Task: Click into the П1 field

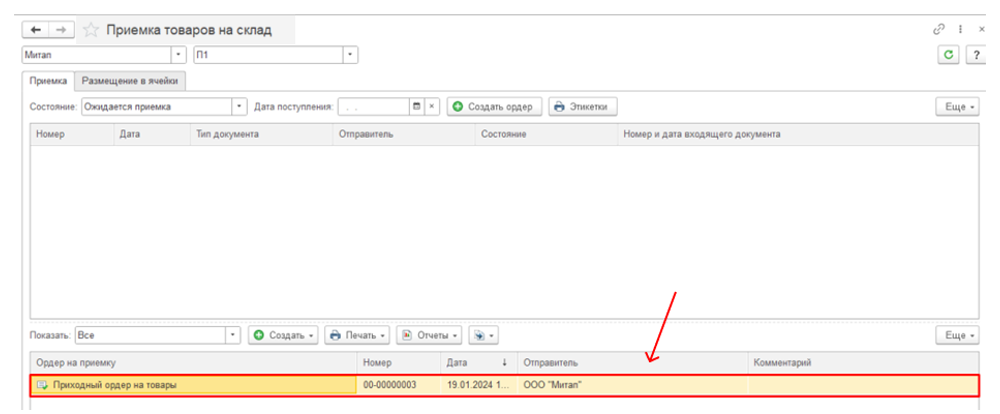Action: coord(268,55)
